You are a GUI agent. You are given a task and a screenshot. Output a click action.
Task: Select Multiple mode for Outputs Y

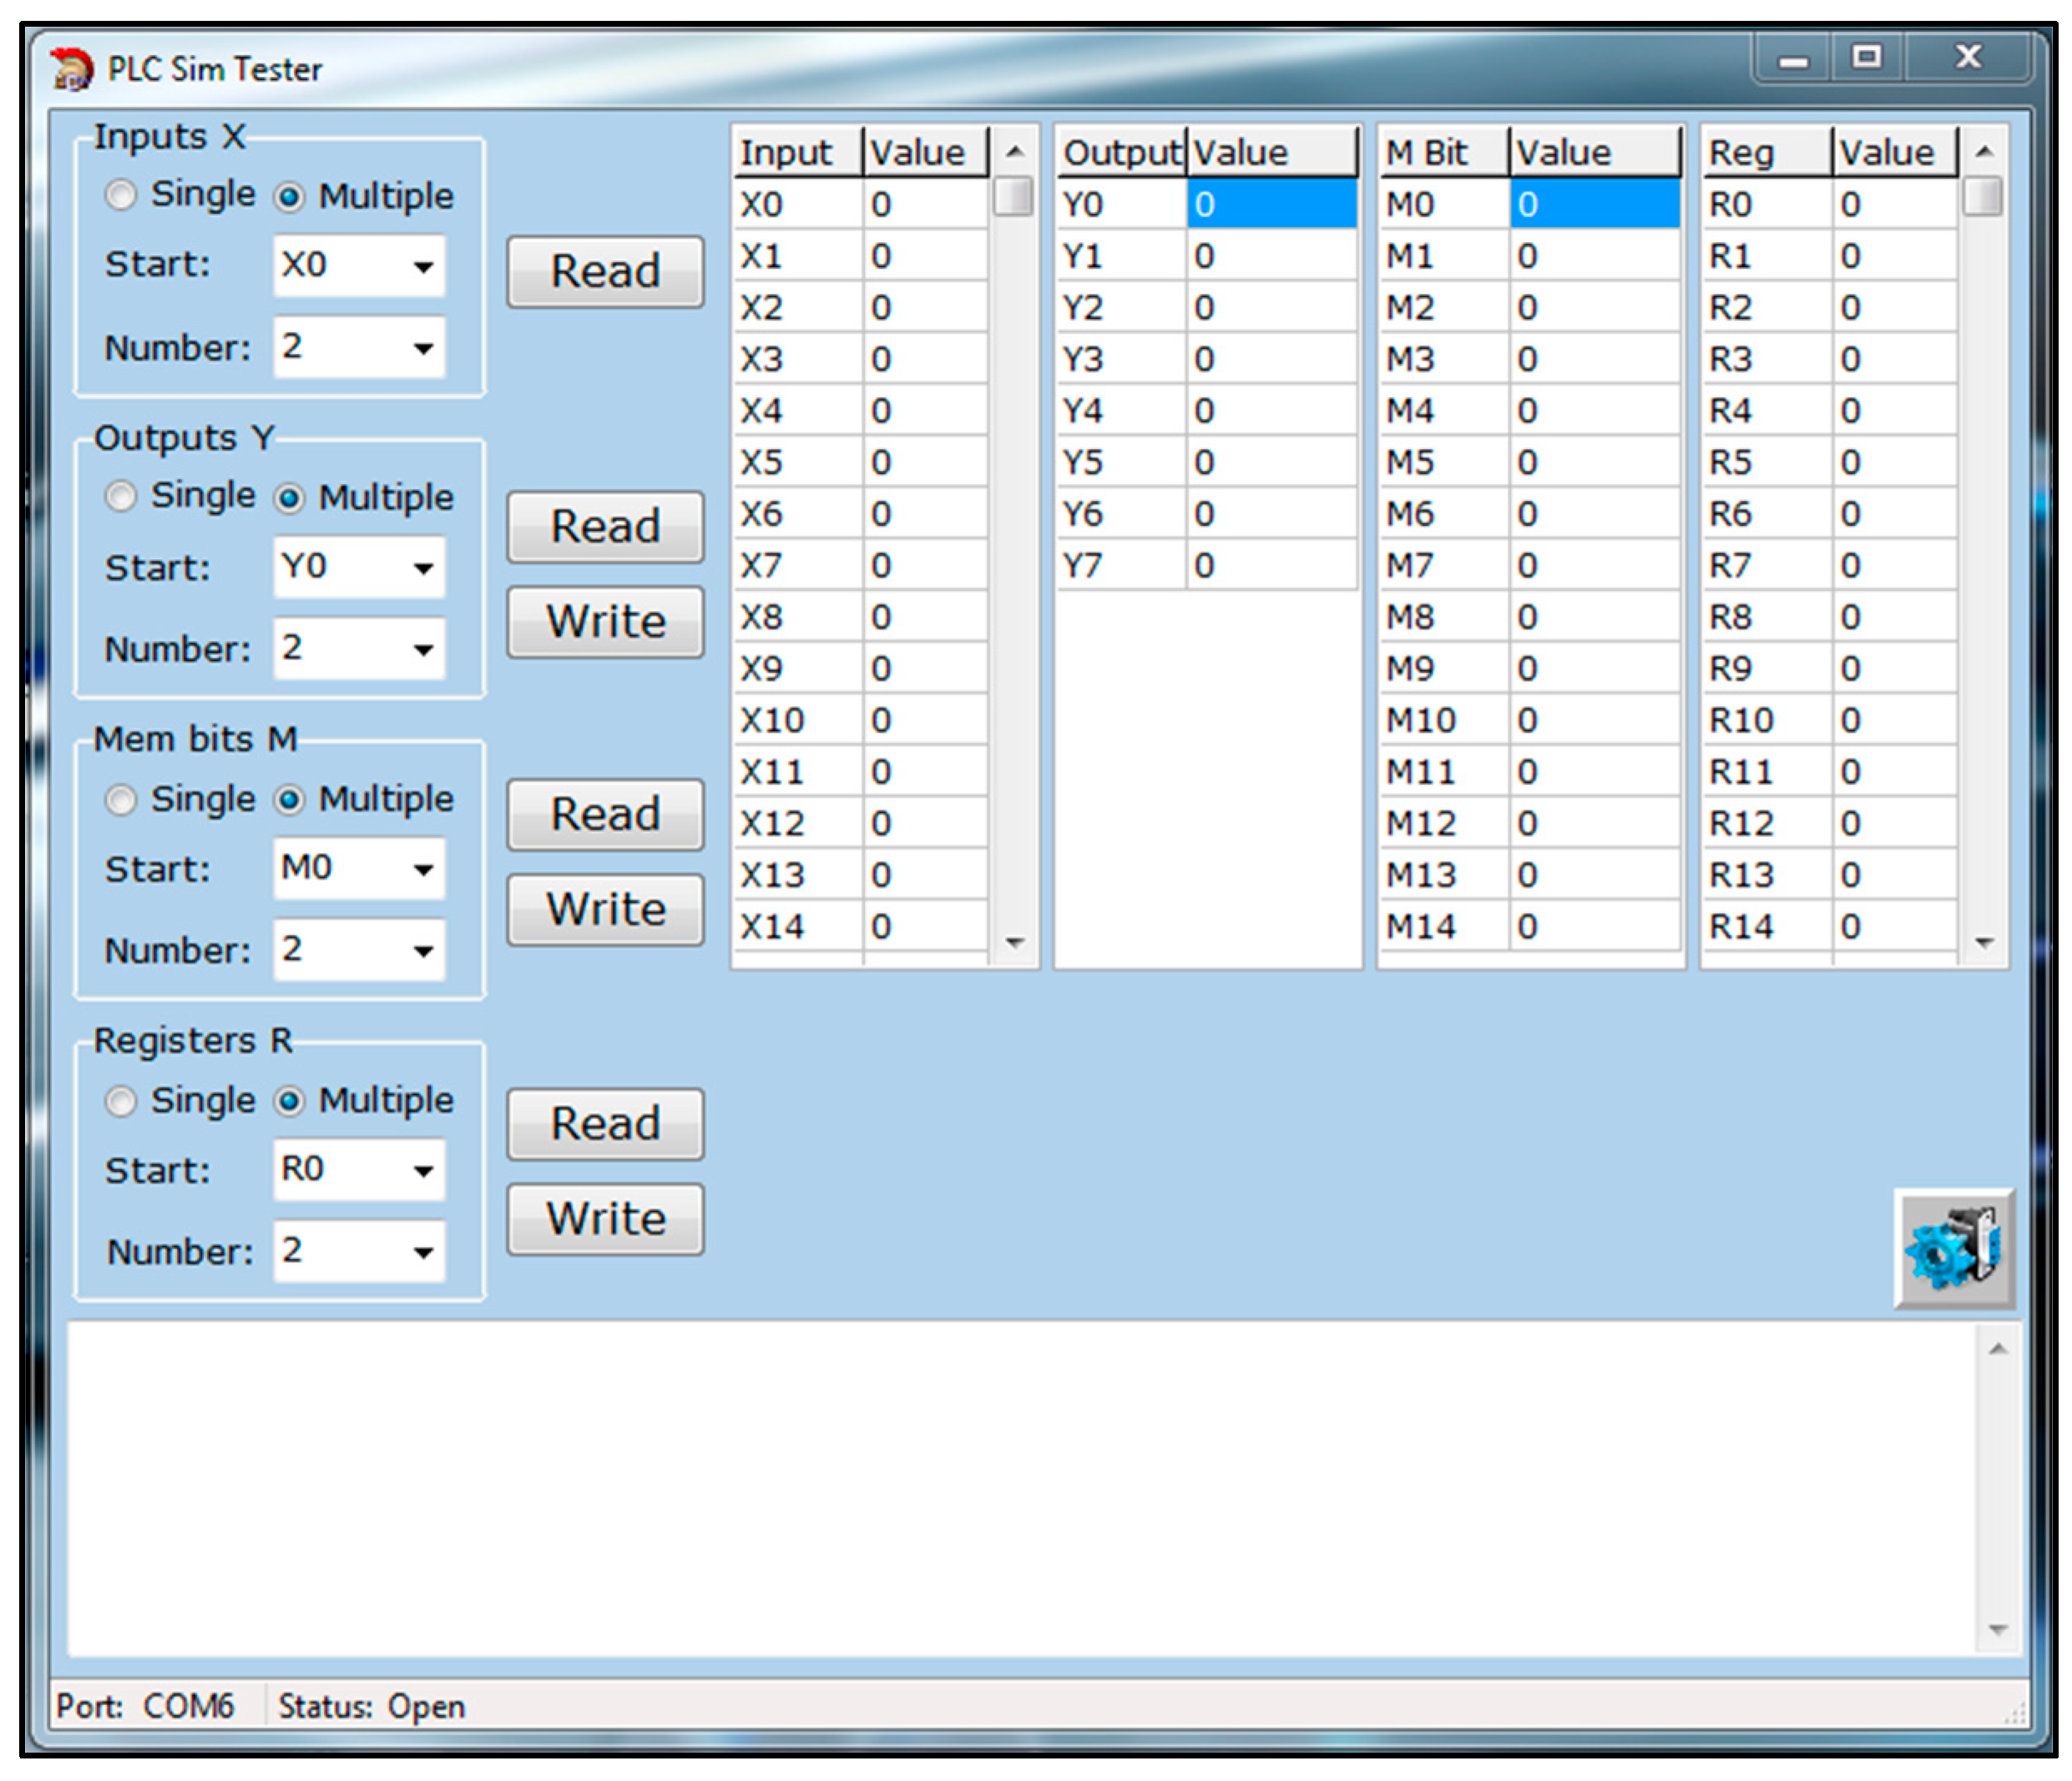click(289, 497)
